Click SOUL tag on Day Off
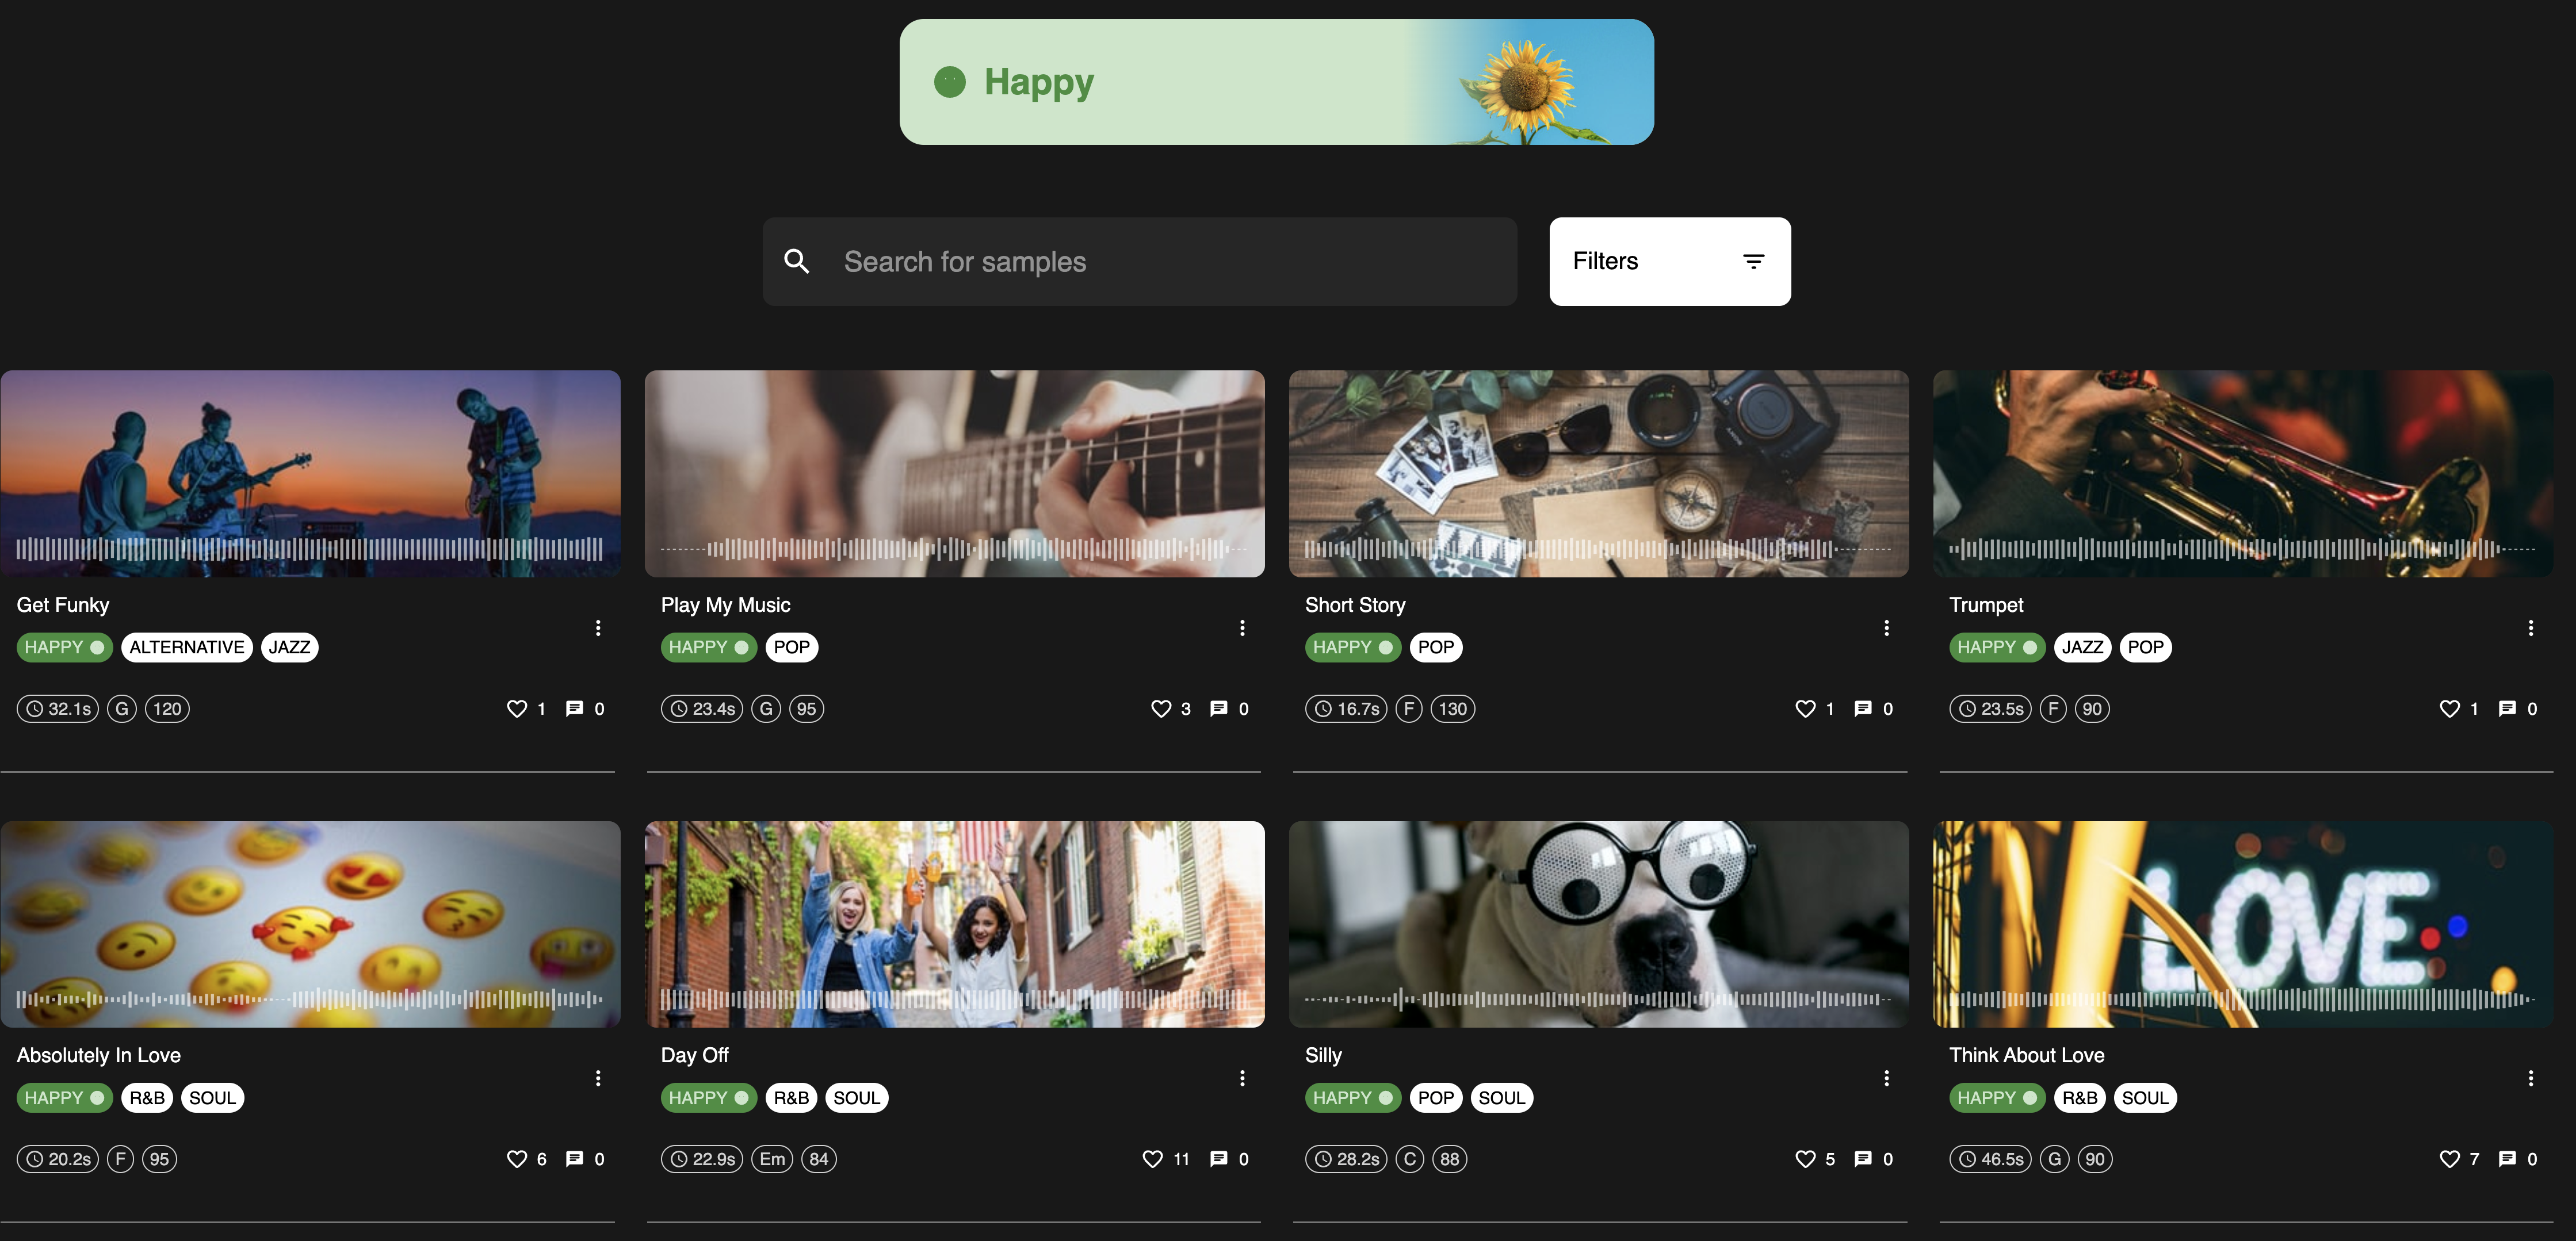This screenshot has height=1241, width=2576. pos(856,1098)
